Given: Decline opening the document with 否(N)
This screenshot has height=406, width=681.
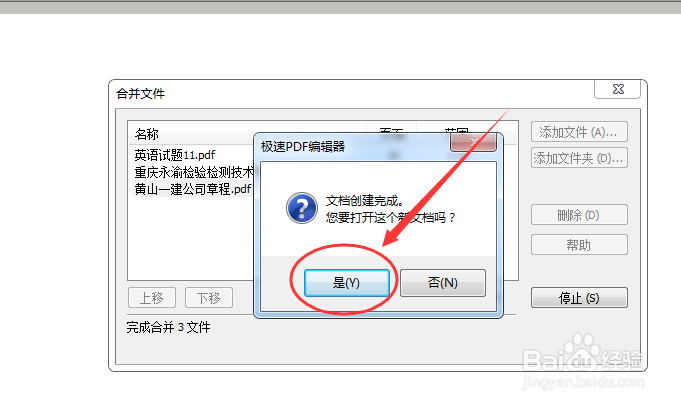Looking at the screenshot, I should point(443,283).
